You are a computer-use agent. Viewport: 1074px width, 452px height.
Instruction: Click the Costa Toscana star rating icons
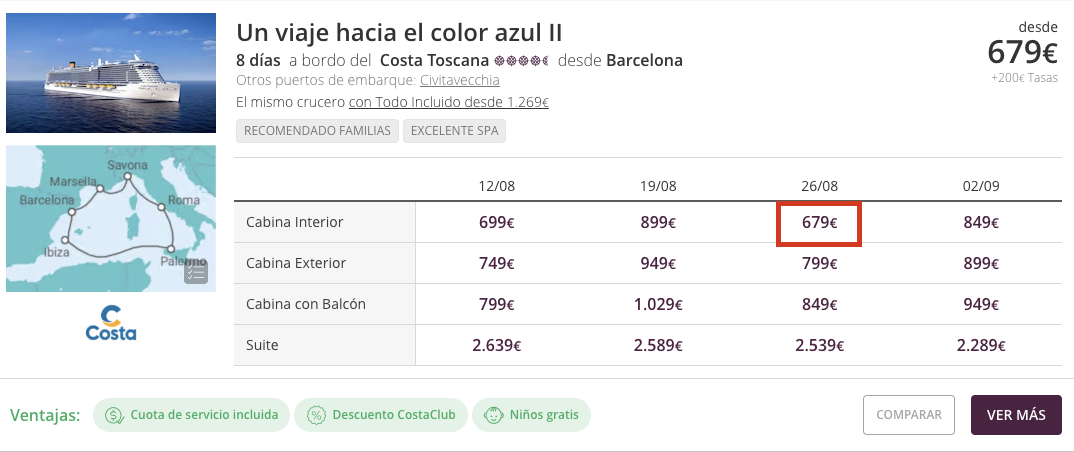point(521,61)
